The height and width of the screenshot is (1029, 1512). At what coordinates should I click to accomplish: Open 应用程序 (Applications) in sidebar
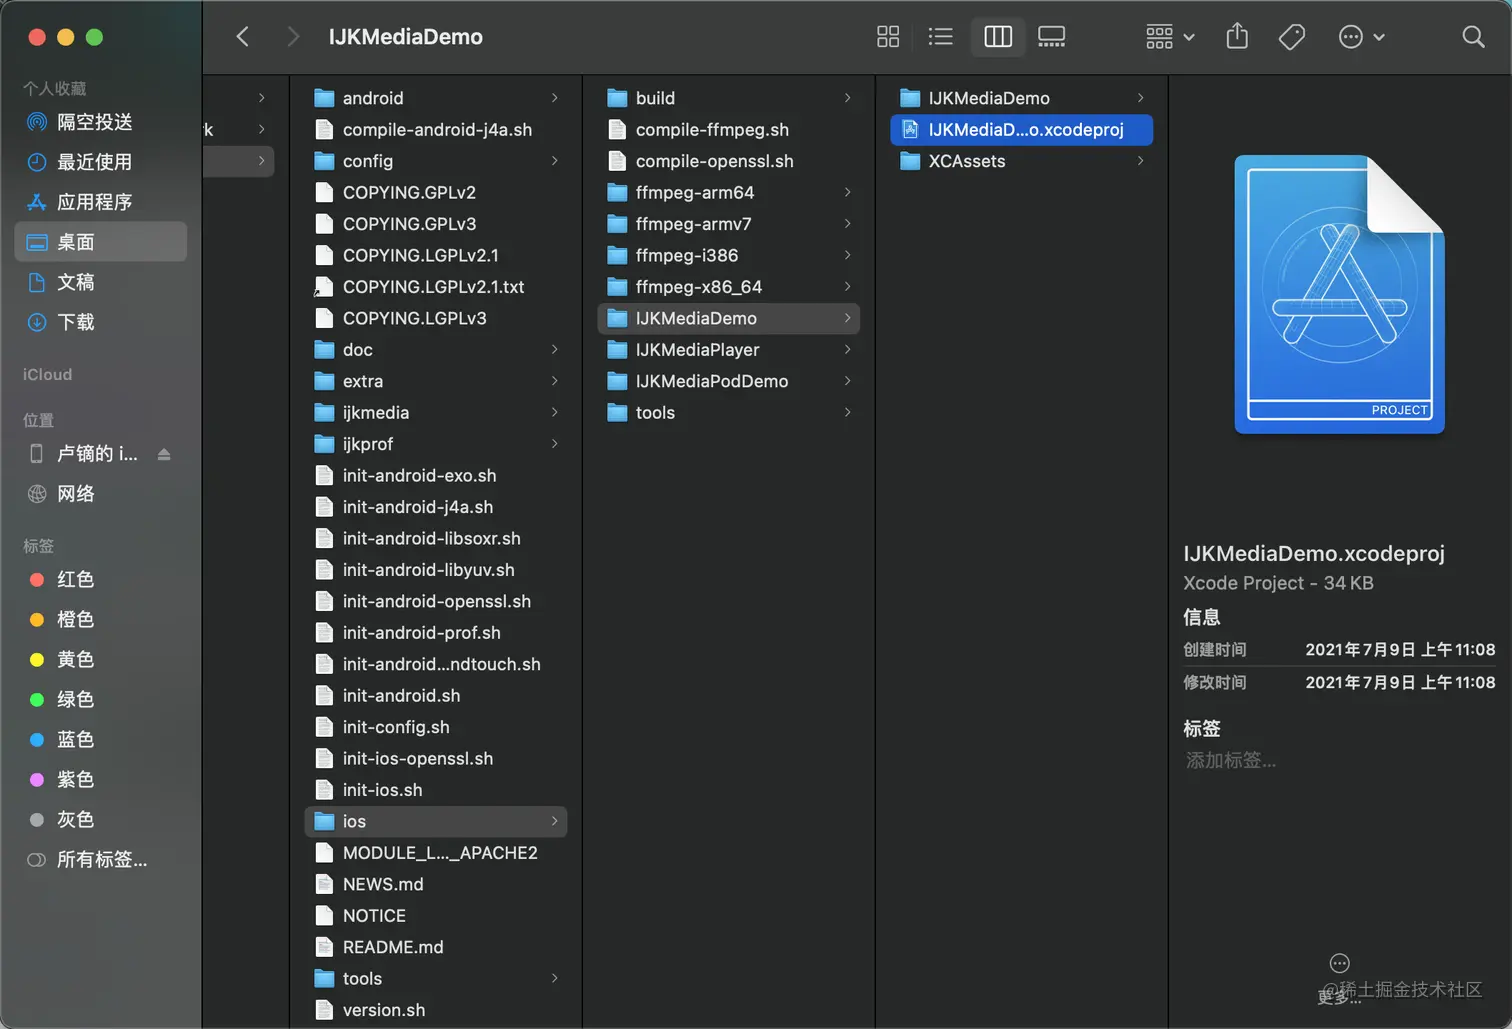point(100,202)
